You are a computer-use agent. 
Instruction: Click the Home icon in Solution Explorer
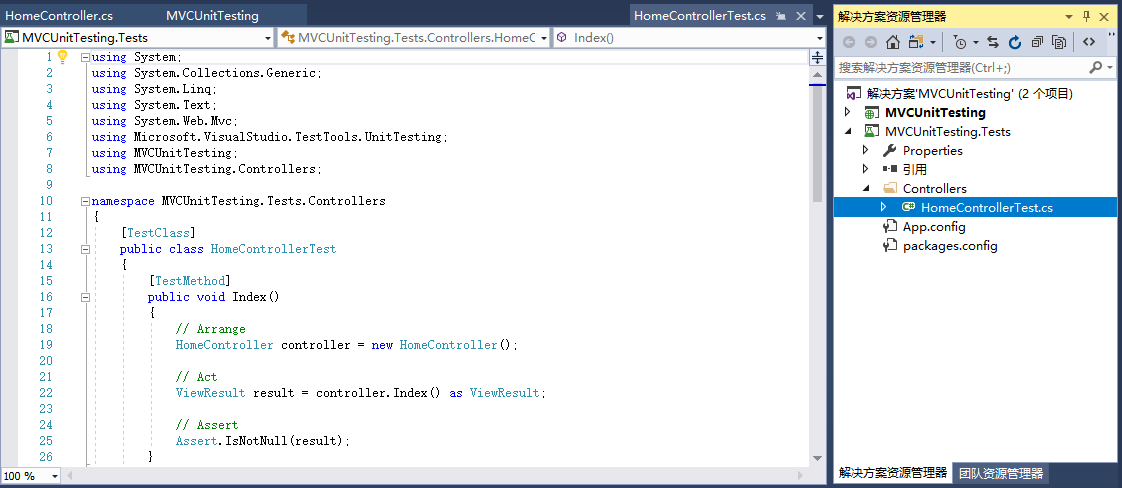[x=893, y=42]
